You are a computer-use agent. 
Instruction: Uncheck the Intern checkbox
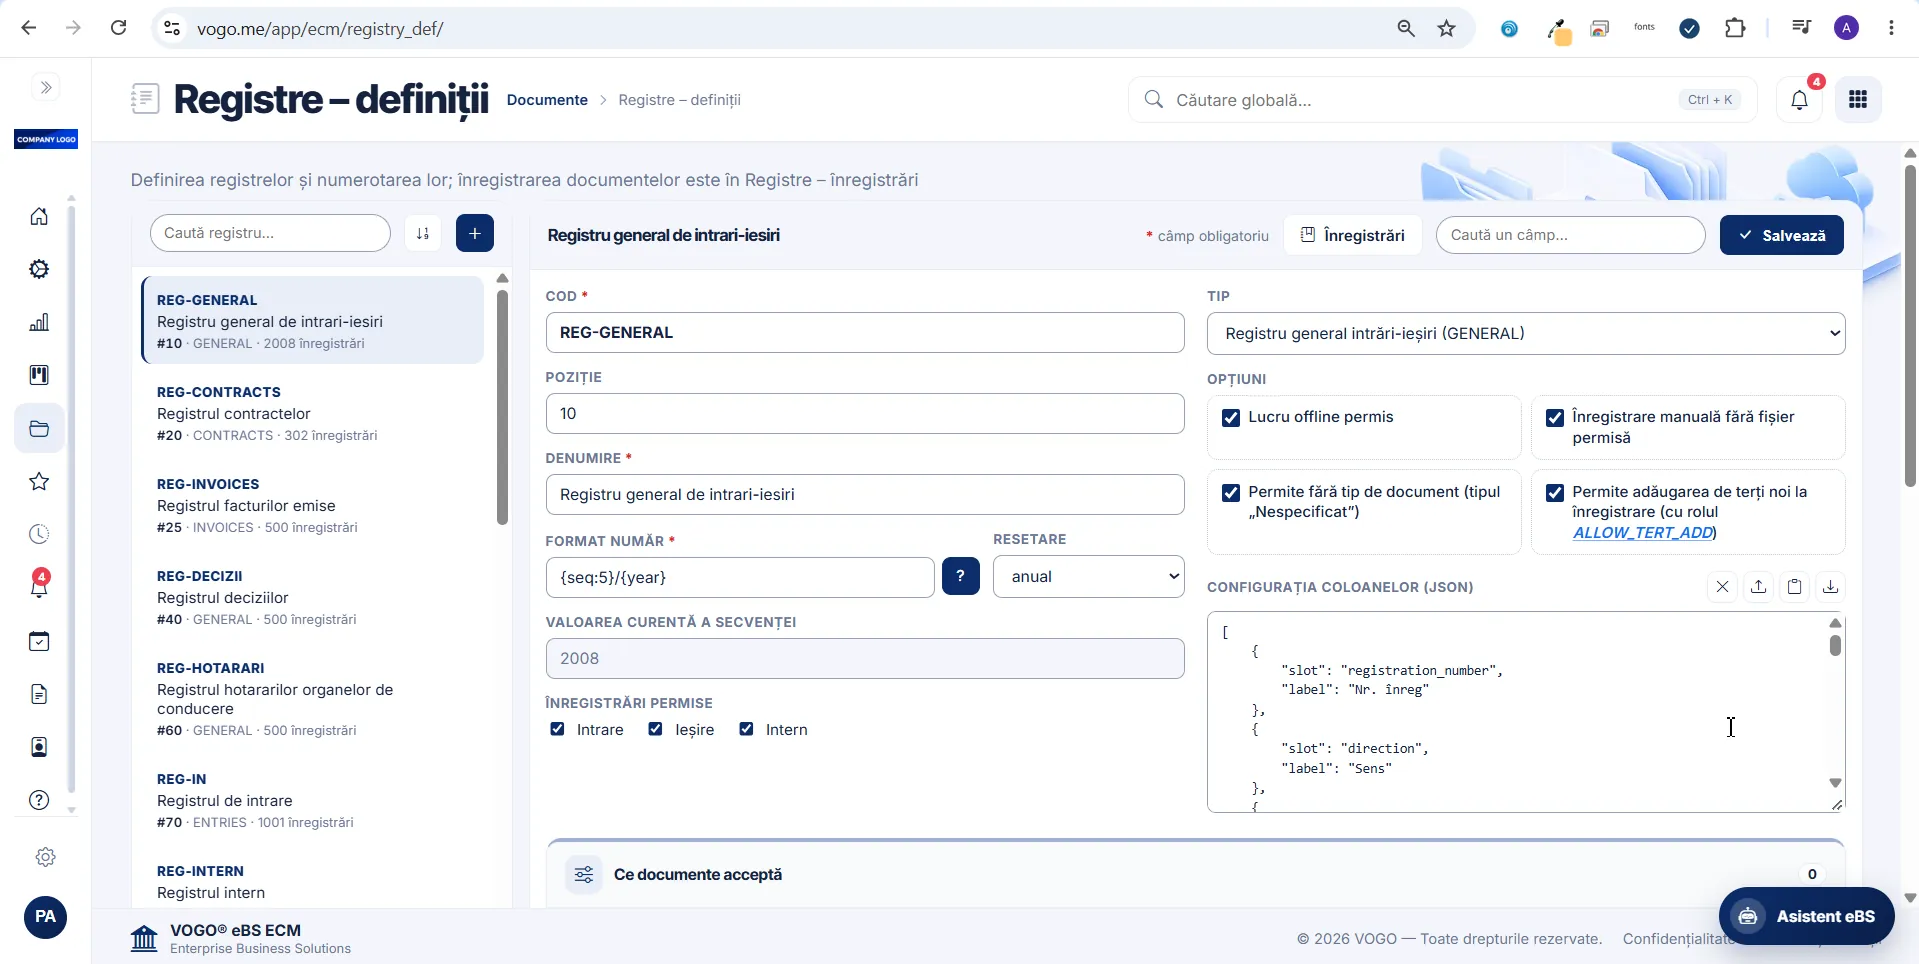pyautogui.click(x=746, y=729)
